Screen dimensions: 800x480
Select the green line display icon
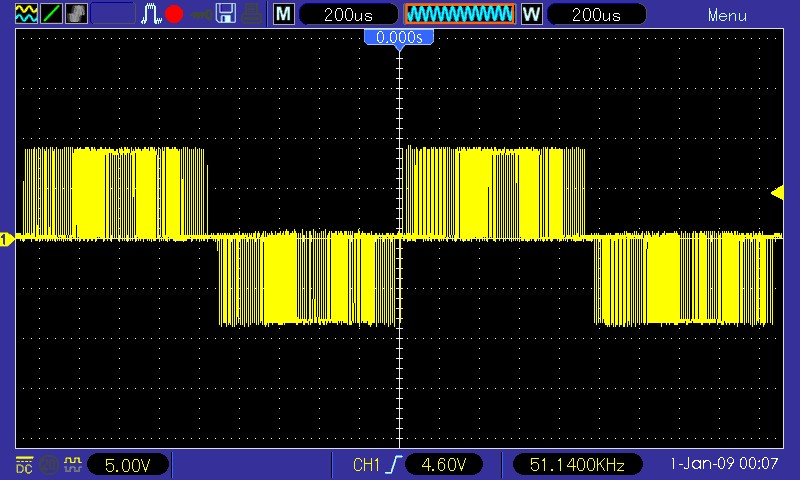pyautogui.click(x=51, y=14)
